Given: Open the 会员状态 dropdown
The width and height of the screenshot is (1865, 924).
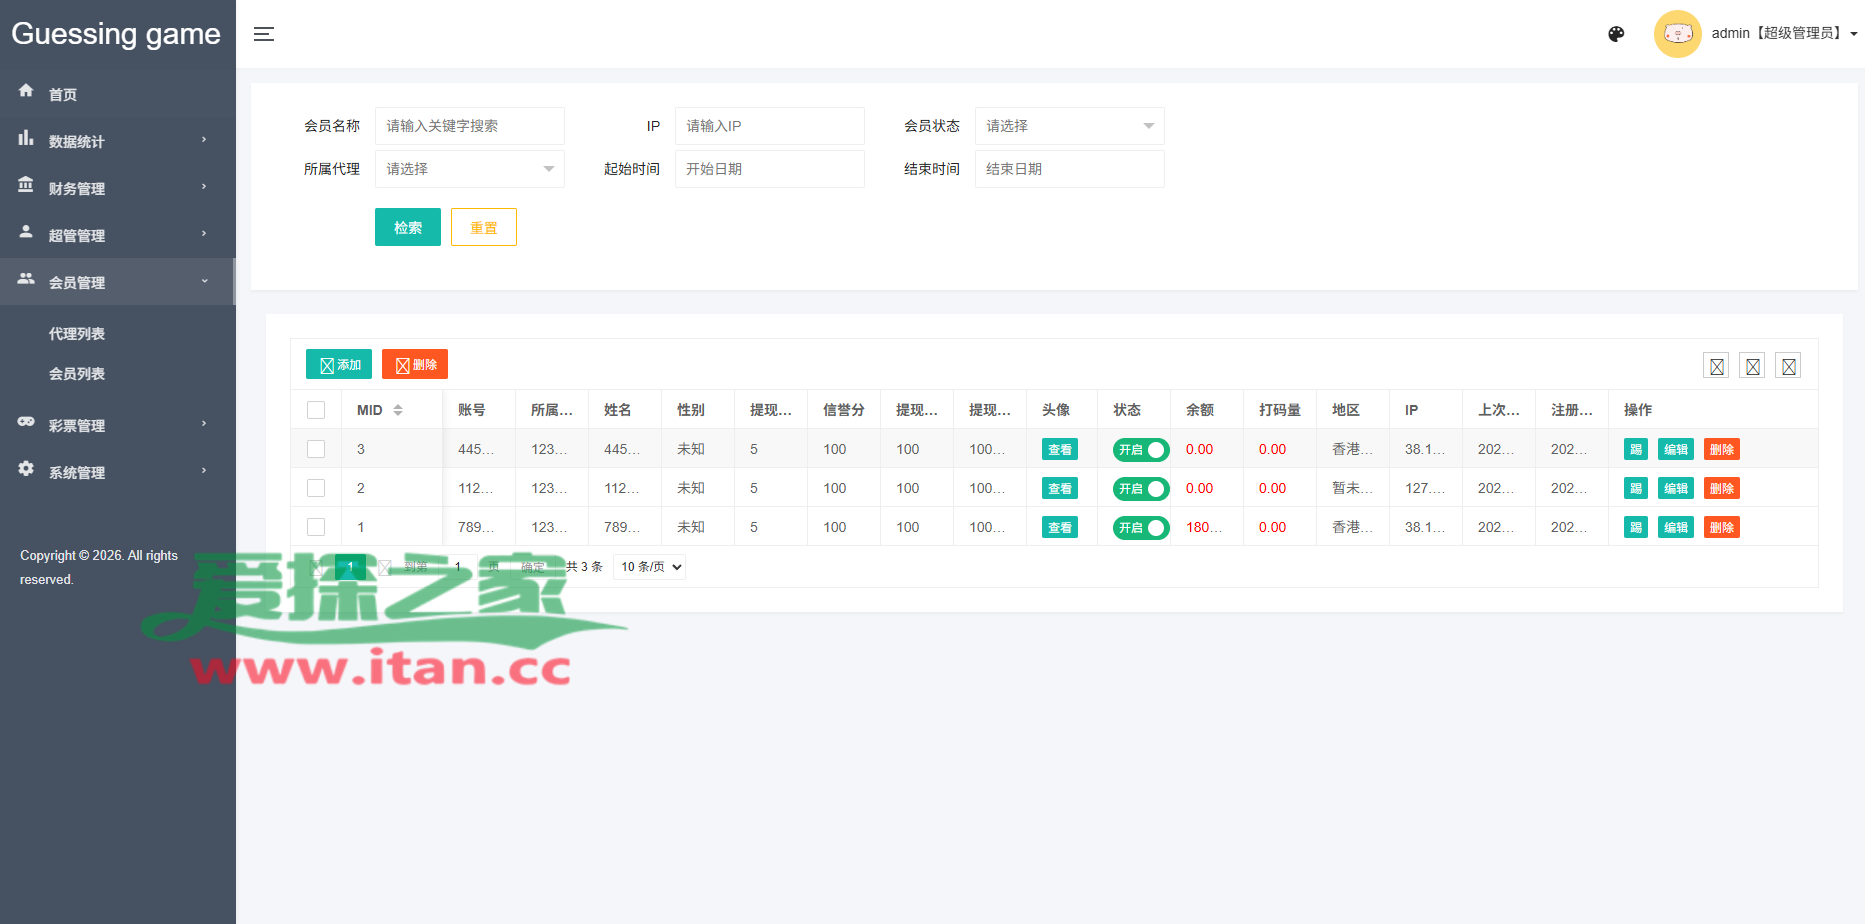Looking at the screenshot, I should coord(1069,126).
